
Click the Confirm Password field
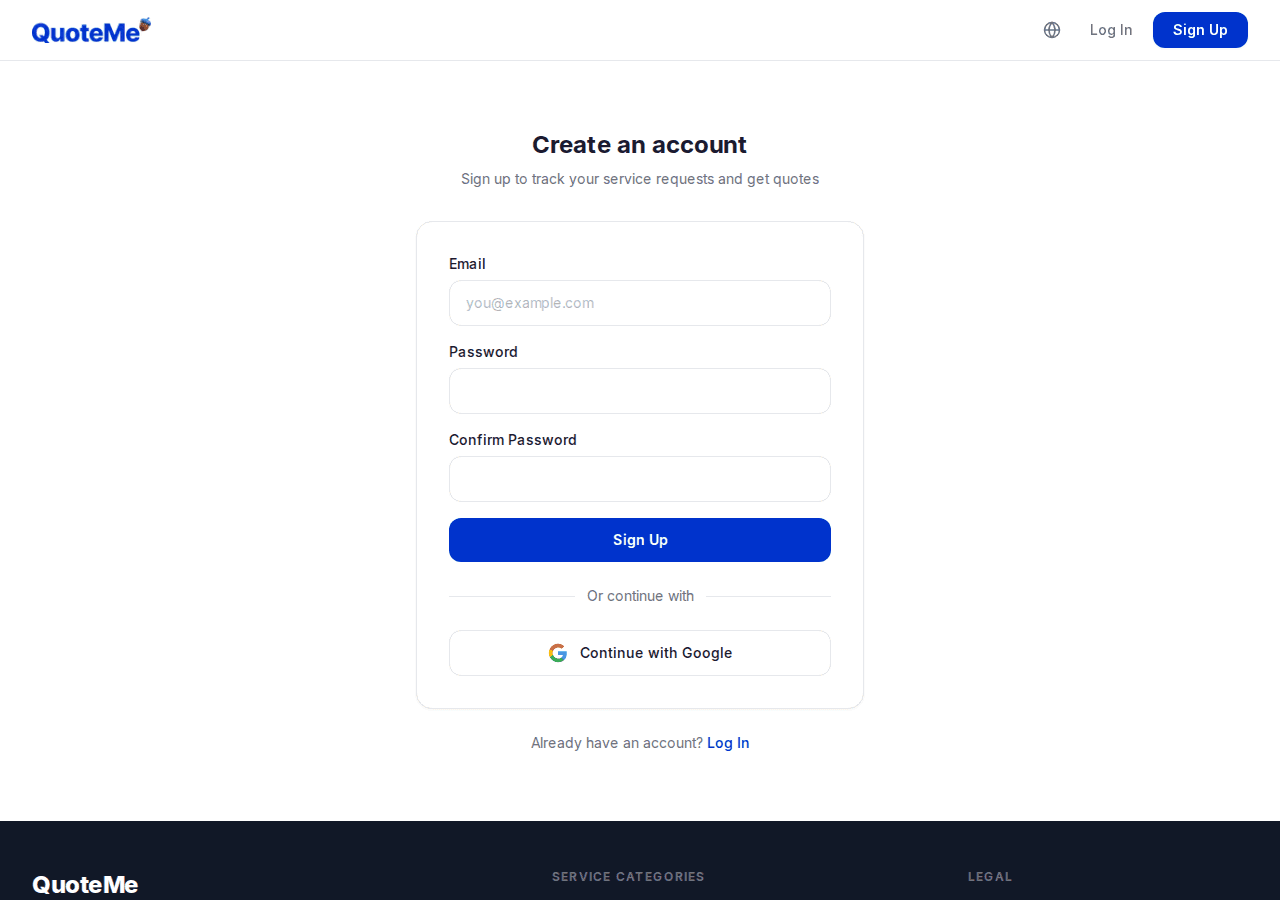click(640, 479)
